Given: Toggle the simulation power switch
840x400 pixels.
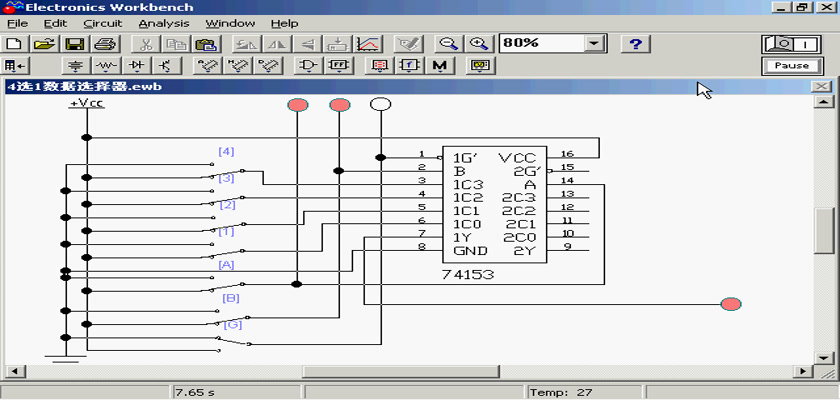Looking at the screenshot, I should pos(791,44).
